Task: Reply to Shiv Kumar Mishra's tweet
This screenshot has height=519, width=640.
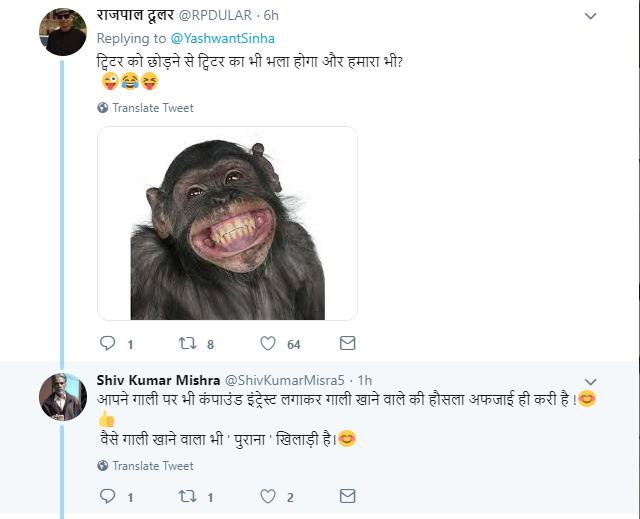Action: click(x=108, y=496)
